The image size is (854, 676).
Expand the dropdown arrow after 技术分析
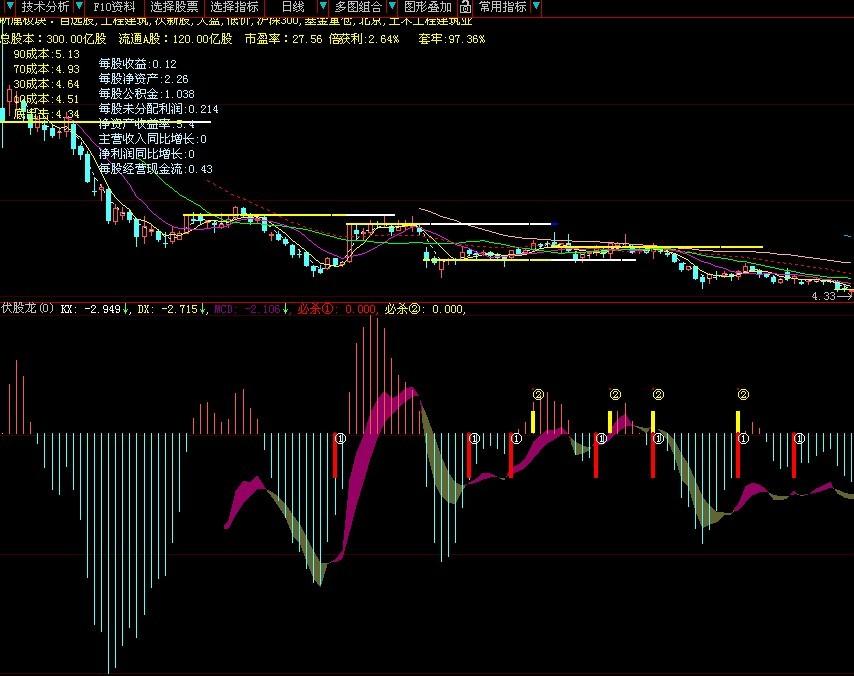coord(79,7)
